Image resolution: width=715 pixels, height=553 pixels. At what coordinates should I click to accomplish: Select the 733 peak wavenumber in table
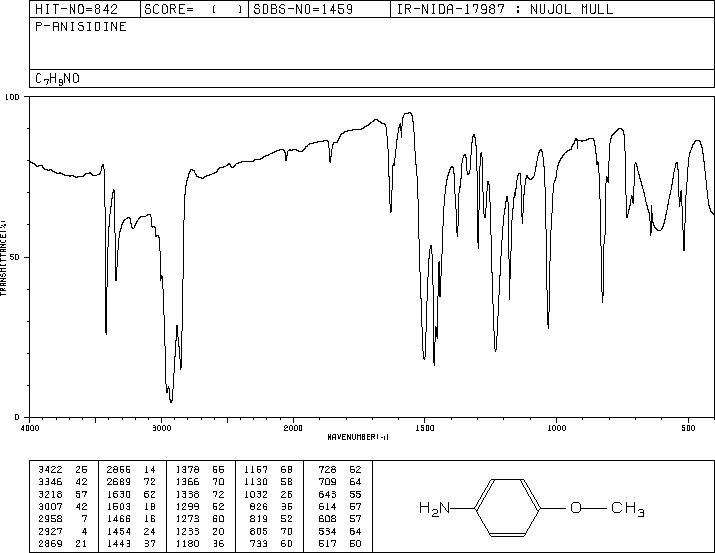pyautogui.click(x=259, y=544)
